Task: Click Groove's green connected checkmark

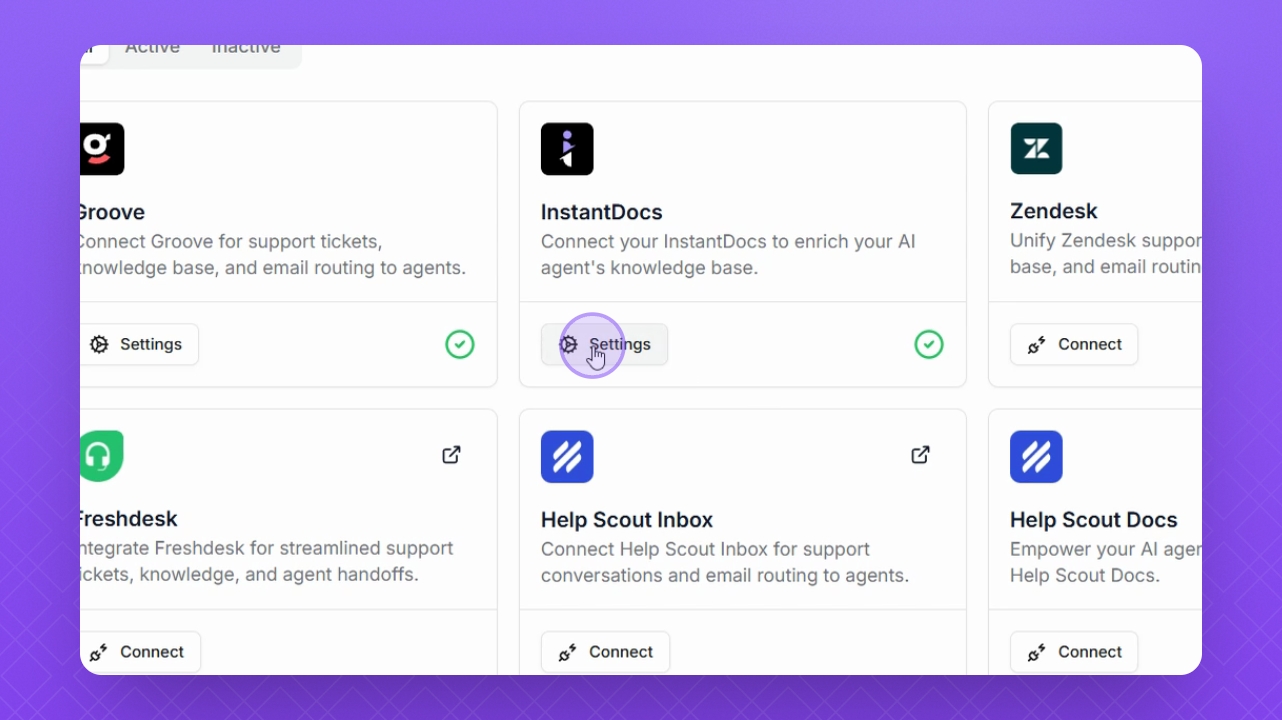Action: 459,345
